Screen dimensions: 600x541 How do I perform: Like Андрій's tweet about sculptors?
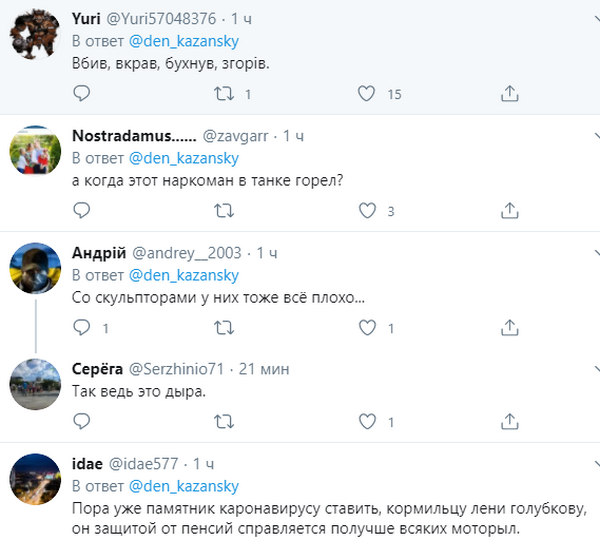click(x=367, y=328)
